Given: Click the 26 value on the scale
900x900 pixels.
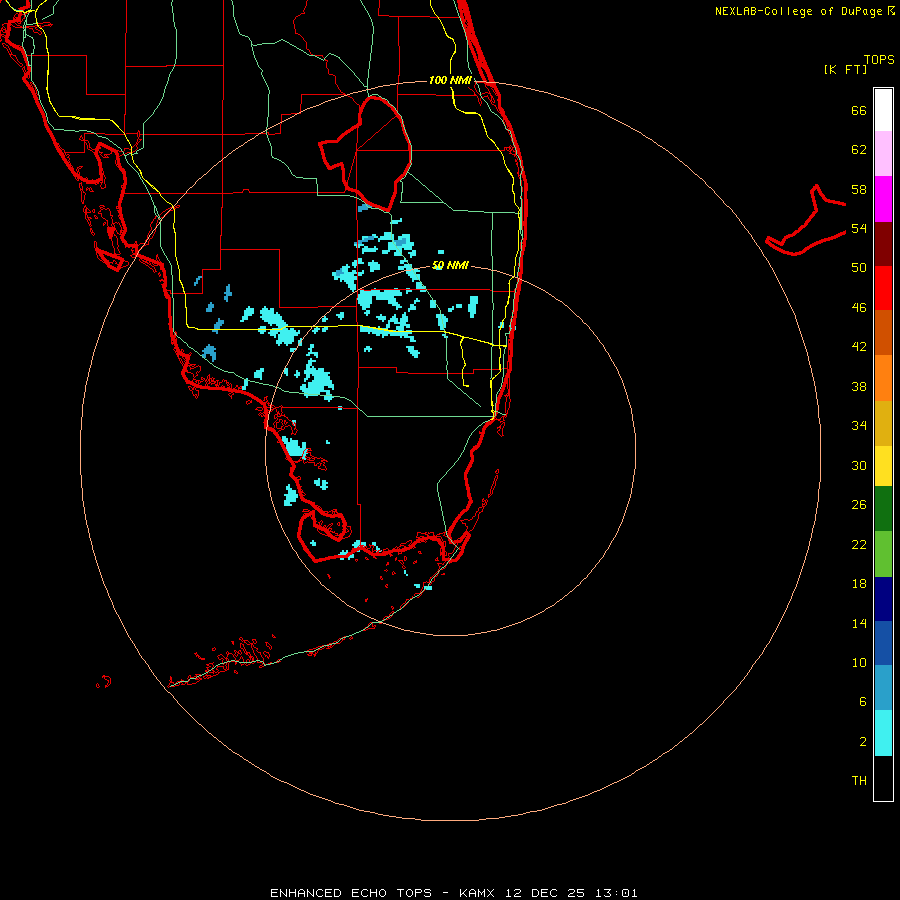Looking at the screenshot, I should pyautogui.click(x=859, y=505).
